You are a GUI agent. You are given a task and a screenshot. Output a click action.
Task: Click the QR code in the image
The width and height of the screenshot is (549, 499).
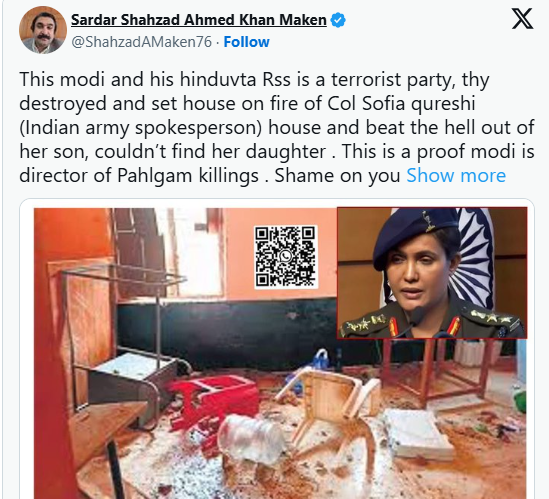click(x=286, y=257)
